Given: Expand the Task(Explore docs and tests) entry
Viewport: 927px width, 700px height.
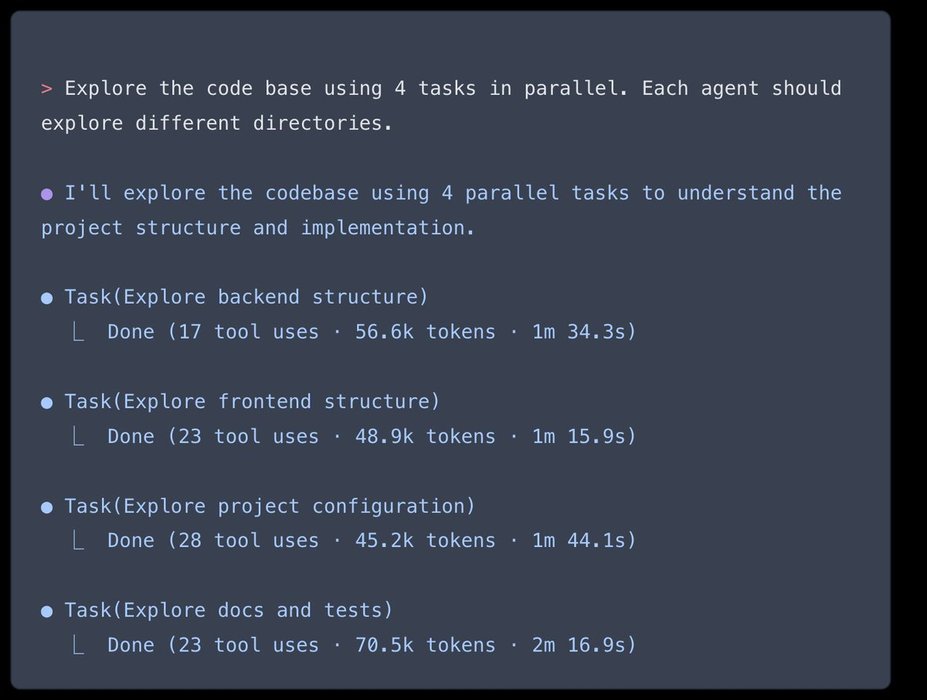Looking at the screenshot, I should tap(229, 610).
